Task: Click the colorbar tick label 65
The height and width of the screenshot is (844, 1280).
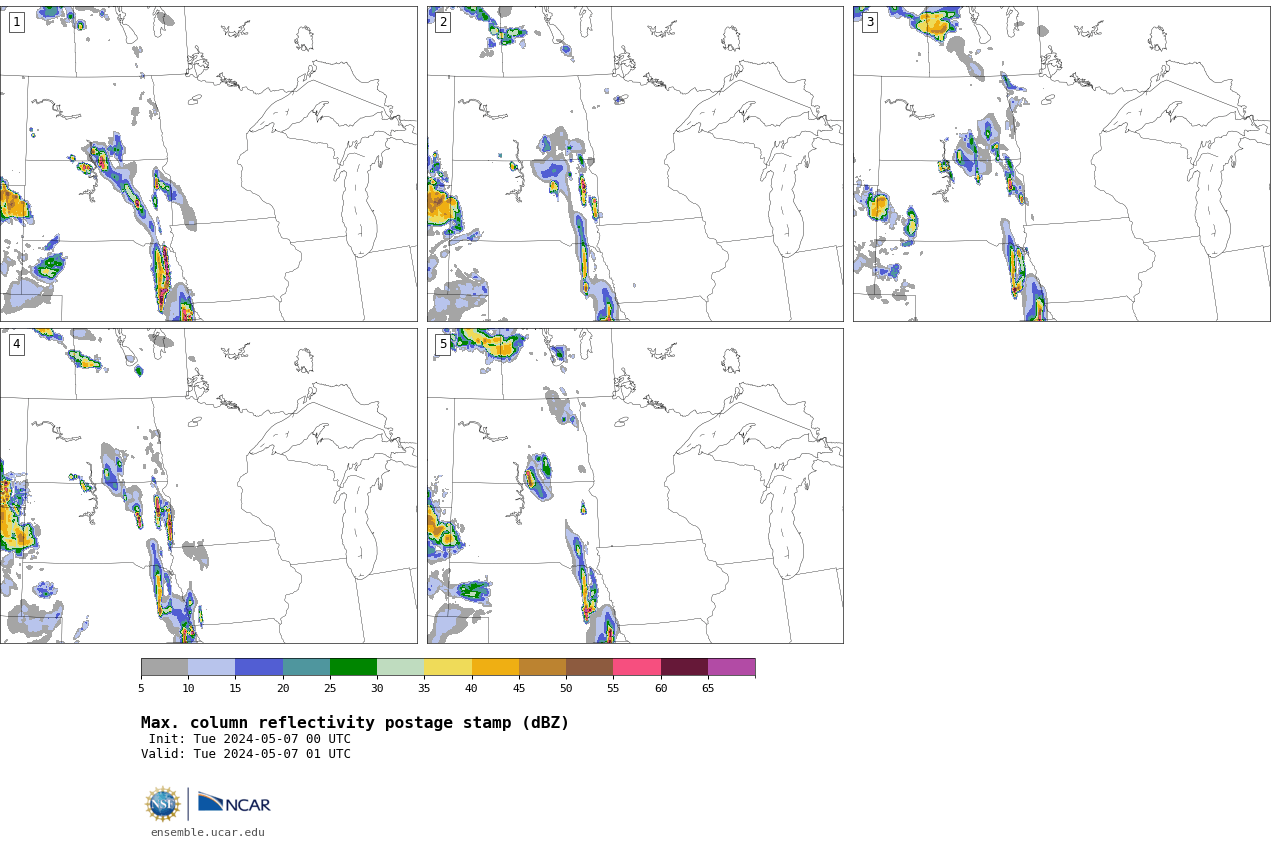Action: [708, 688]
